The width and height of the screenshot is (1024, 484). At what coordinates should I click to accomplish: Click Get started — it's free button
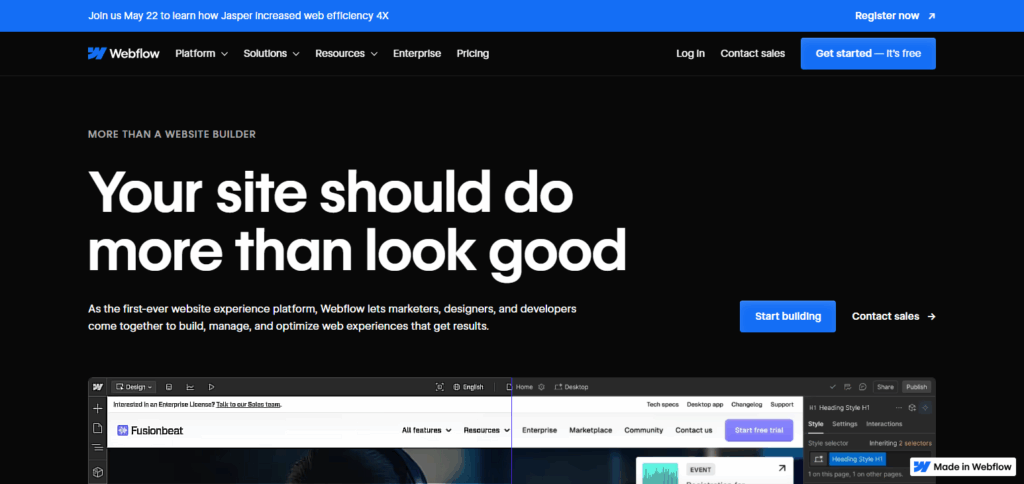click(x=868, y=54)
